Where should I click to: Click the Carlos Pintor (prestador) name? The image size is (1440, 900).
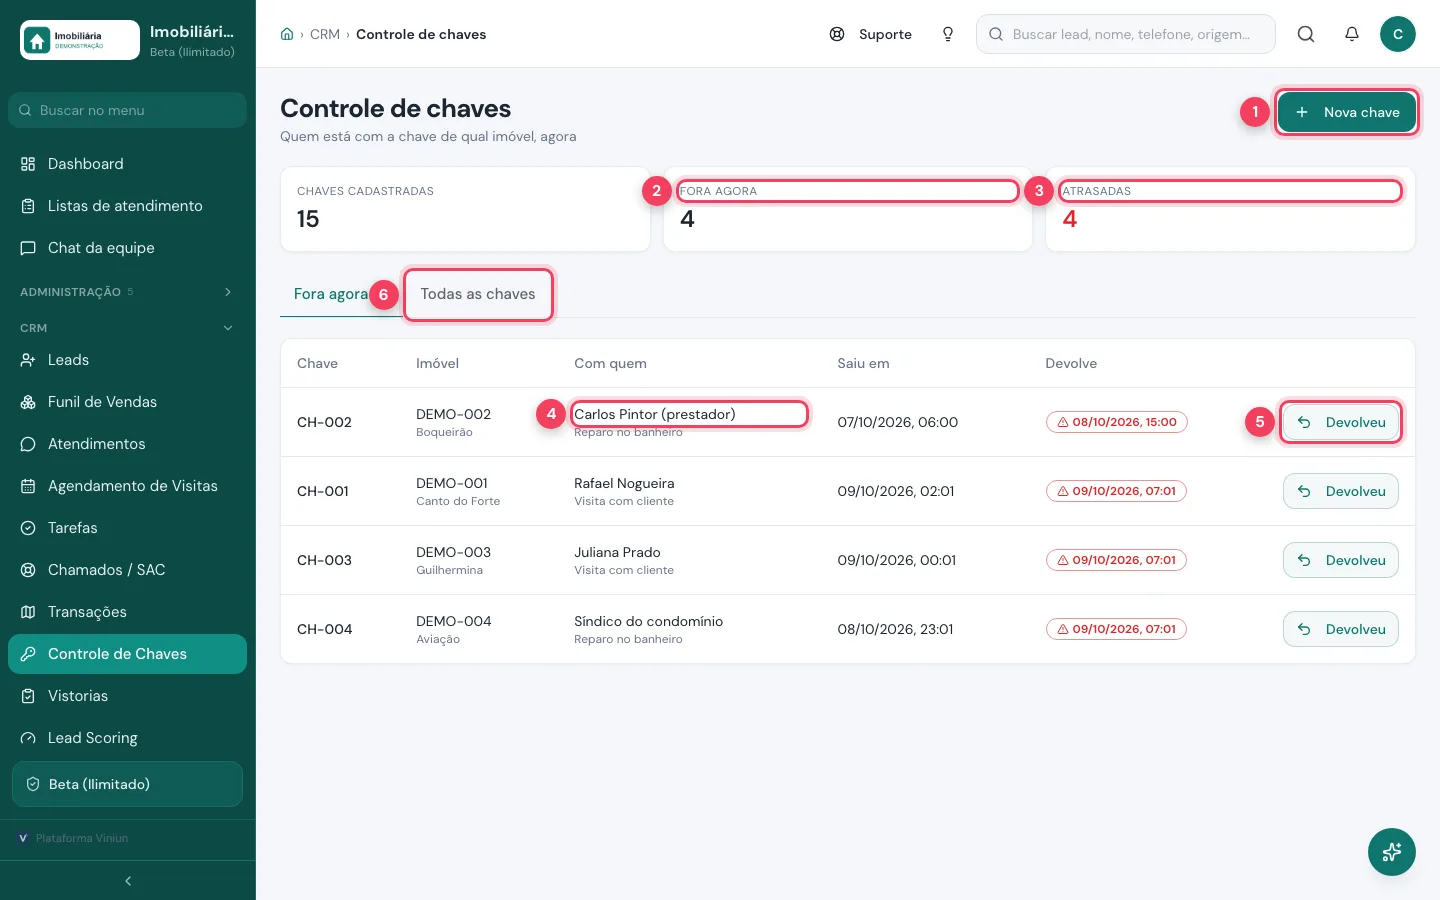(655, 414)
